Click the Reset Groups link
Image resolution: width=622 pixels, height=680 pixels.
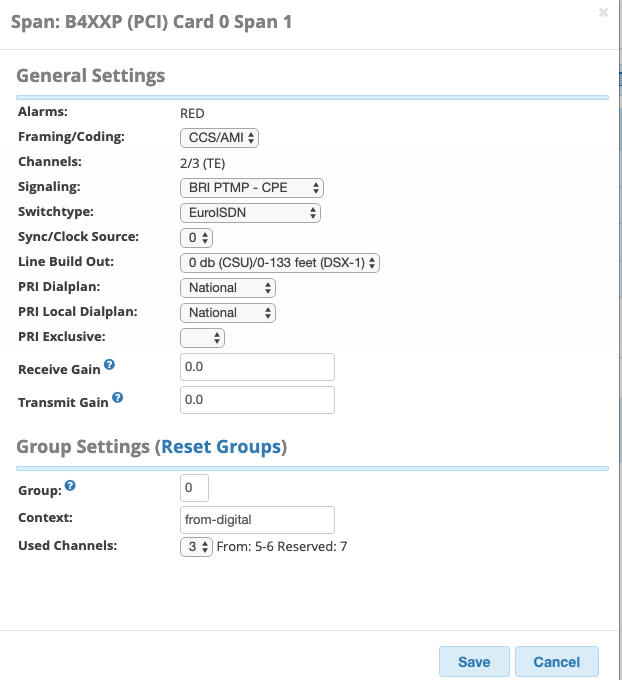[221, 446]
